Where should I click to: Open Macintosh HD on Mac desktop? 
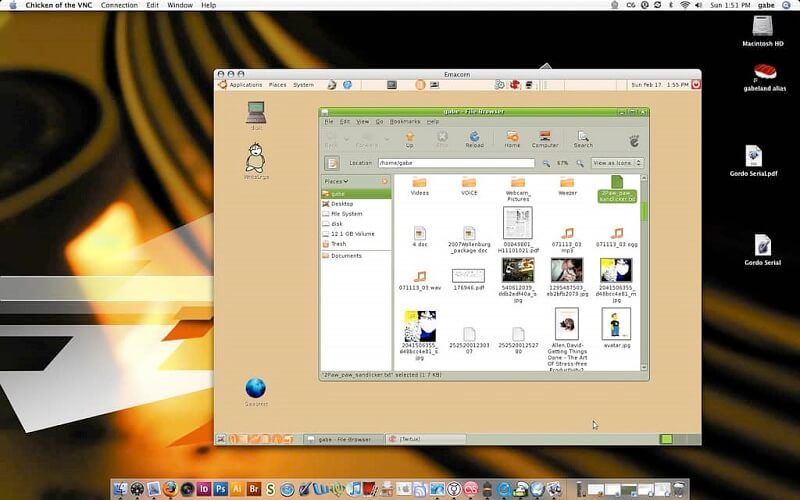click(x=763, y=31)
